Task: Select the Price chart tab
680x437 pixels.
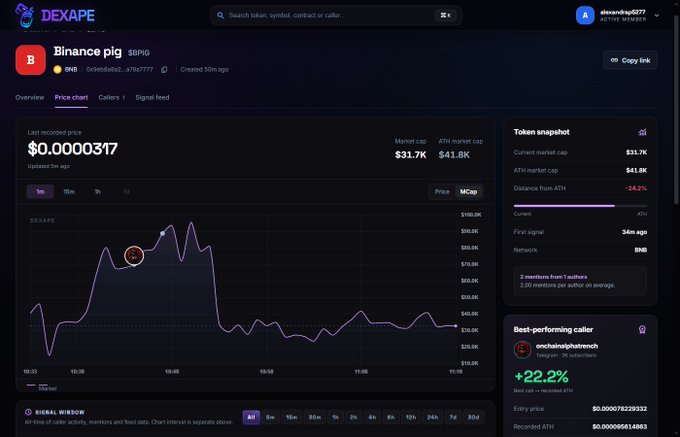Action: (71, 98)
